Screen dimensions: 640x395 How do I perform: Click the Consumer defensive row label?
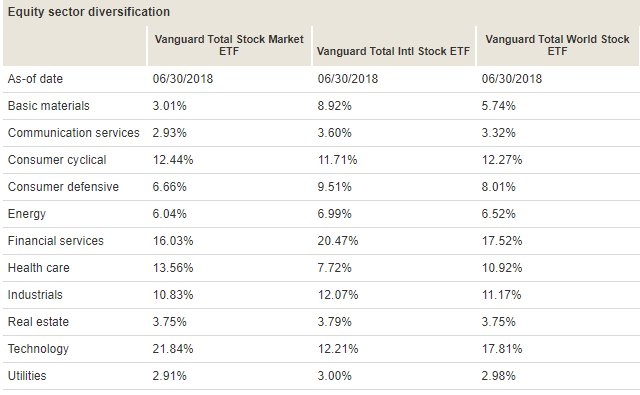tap(63, 187)
